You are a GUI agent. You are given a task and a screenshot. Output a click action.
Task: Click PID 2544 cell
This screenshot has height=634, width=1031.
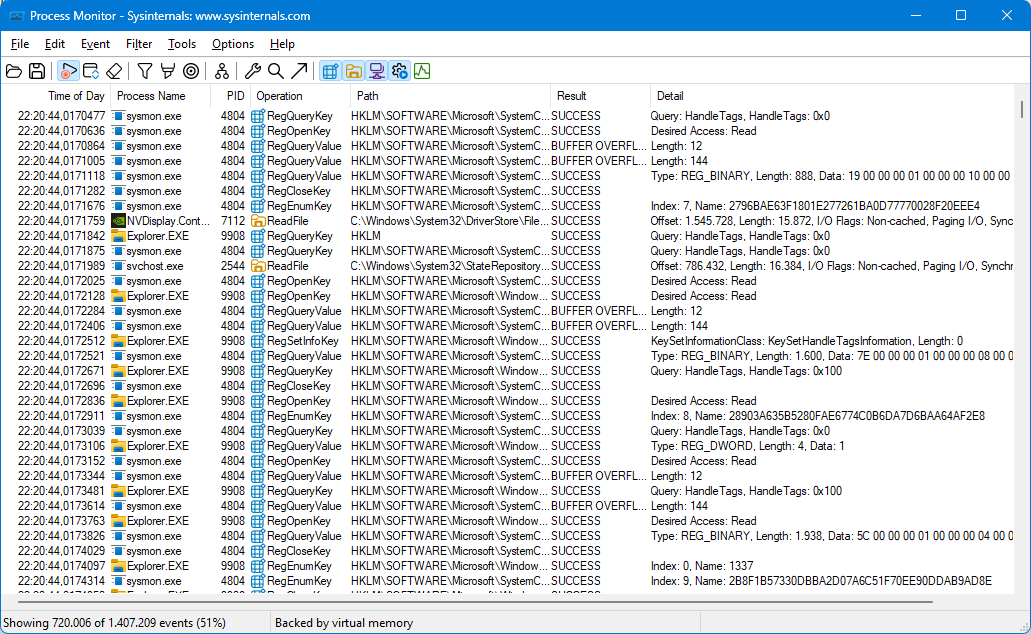(x=233, y=266)
